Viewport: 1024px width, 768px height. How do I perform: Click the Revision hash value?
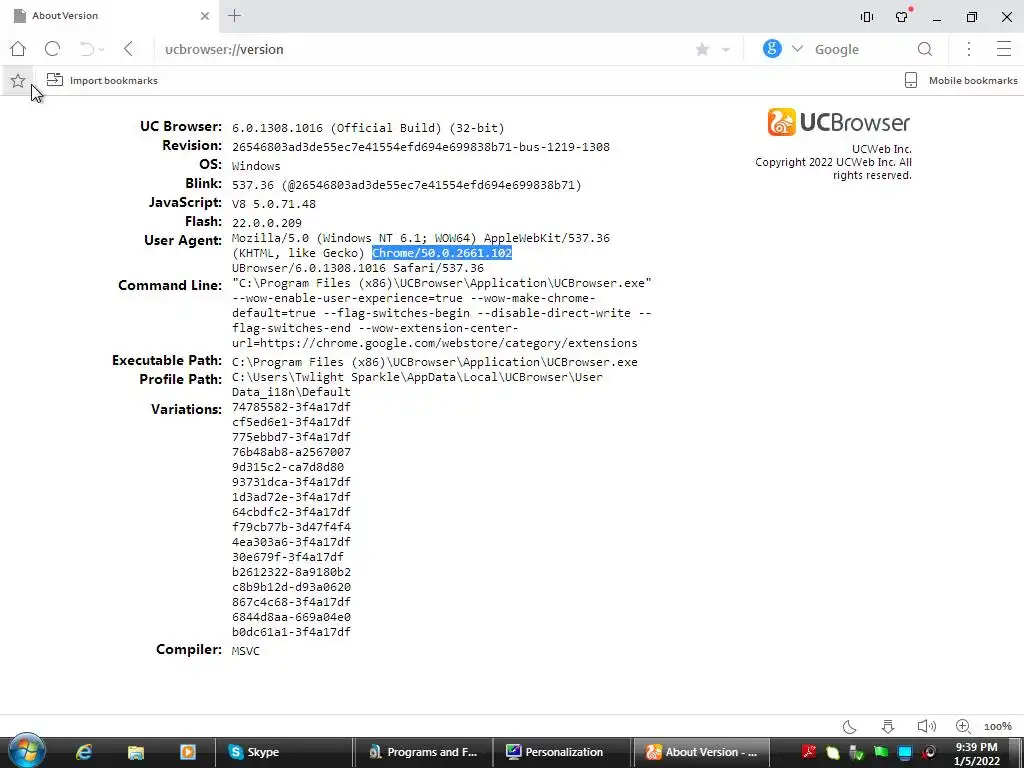pyautogui.click(x=421, y=147)
